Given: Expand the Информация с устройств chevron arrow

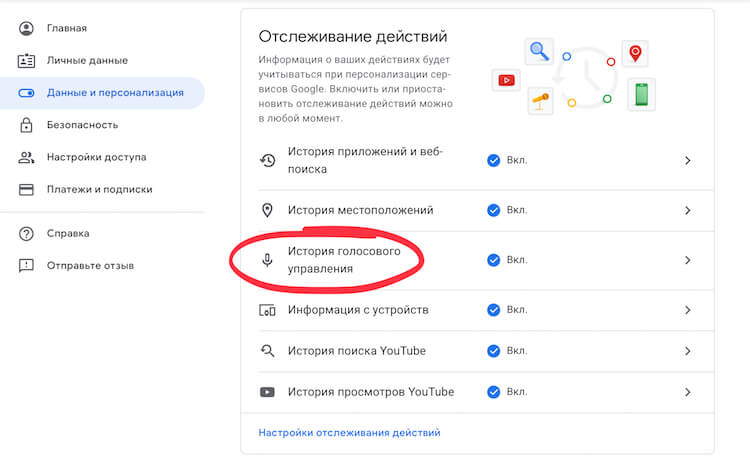Looking at the screenshot, I should 687,310.
